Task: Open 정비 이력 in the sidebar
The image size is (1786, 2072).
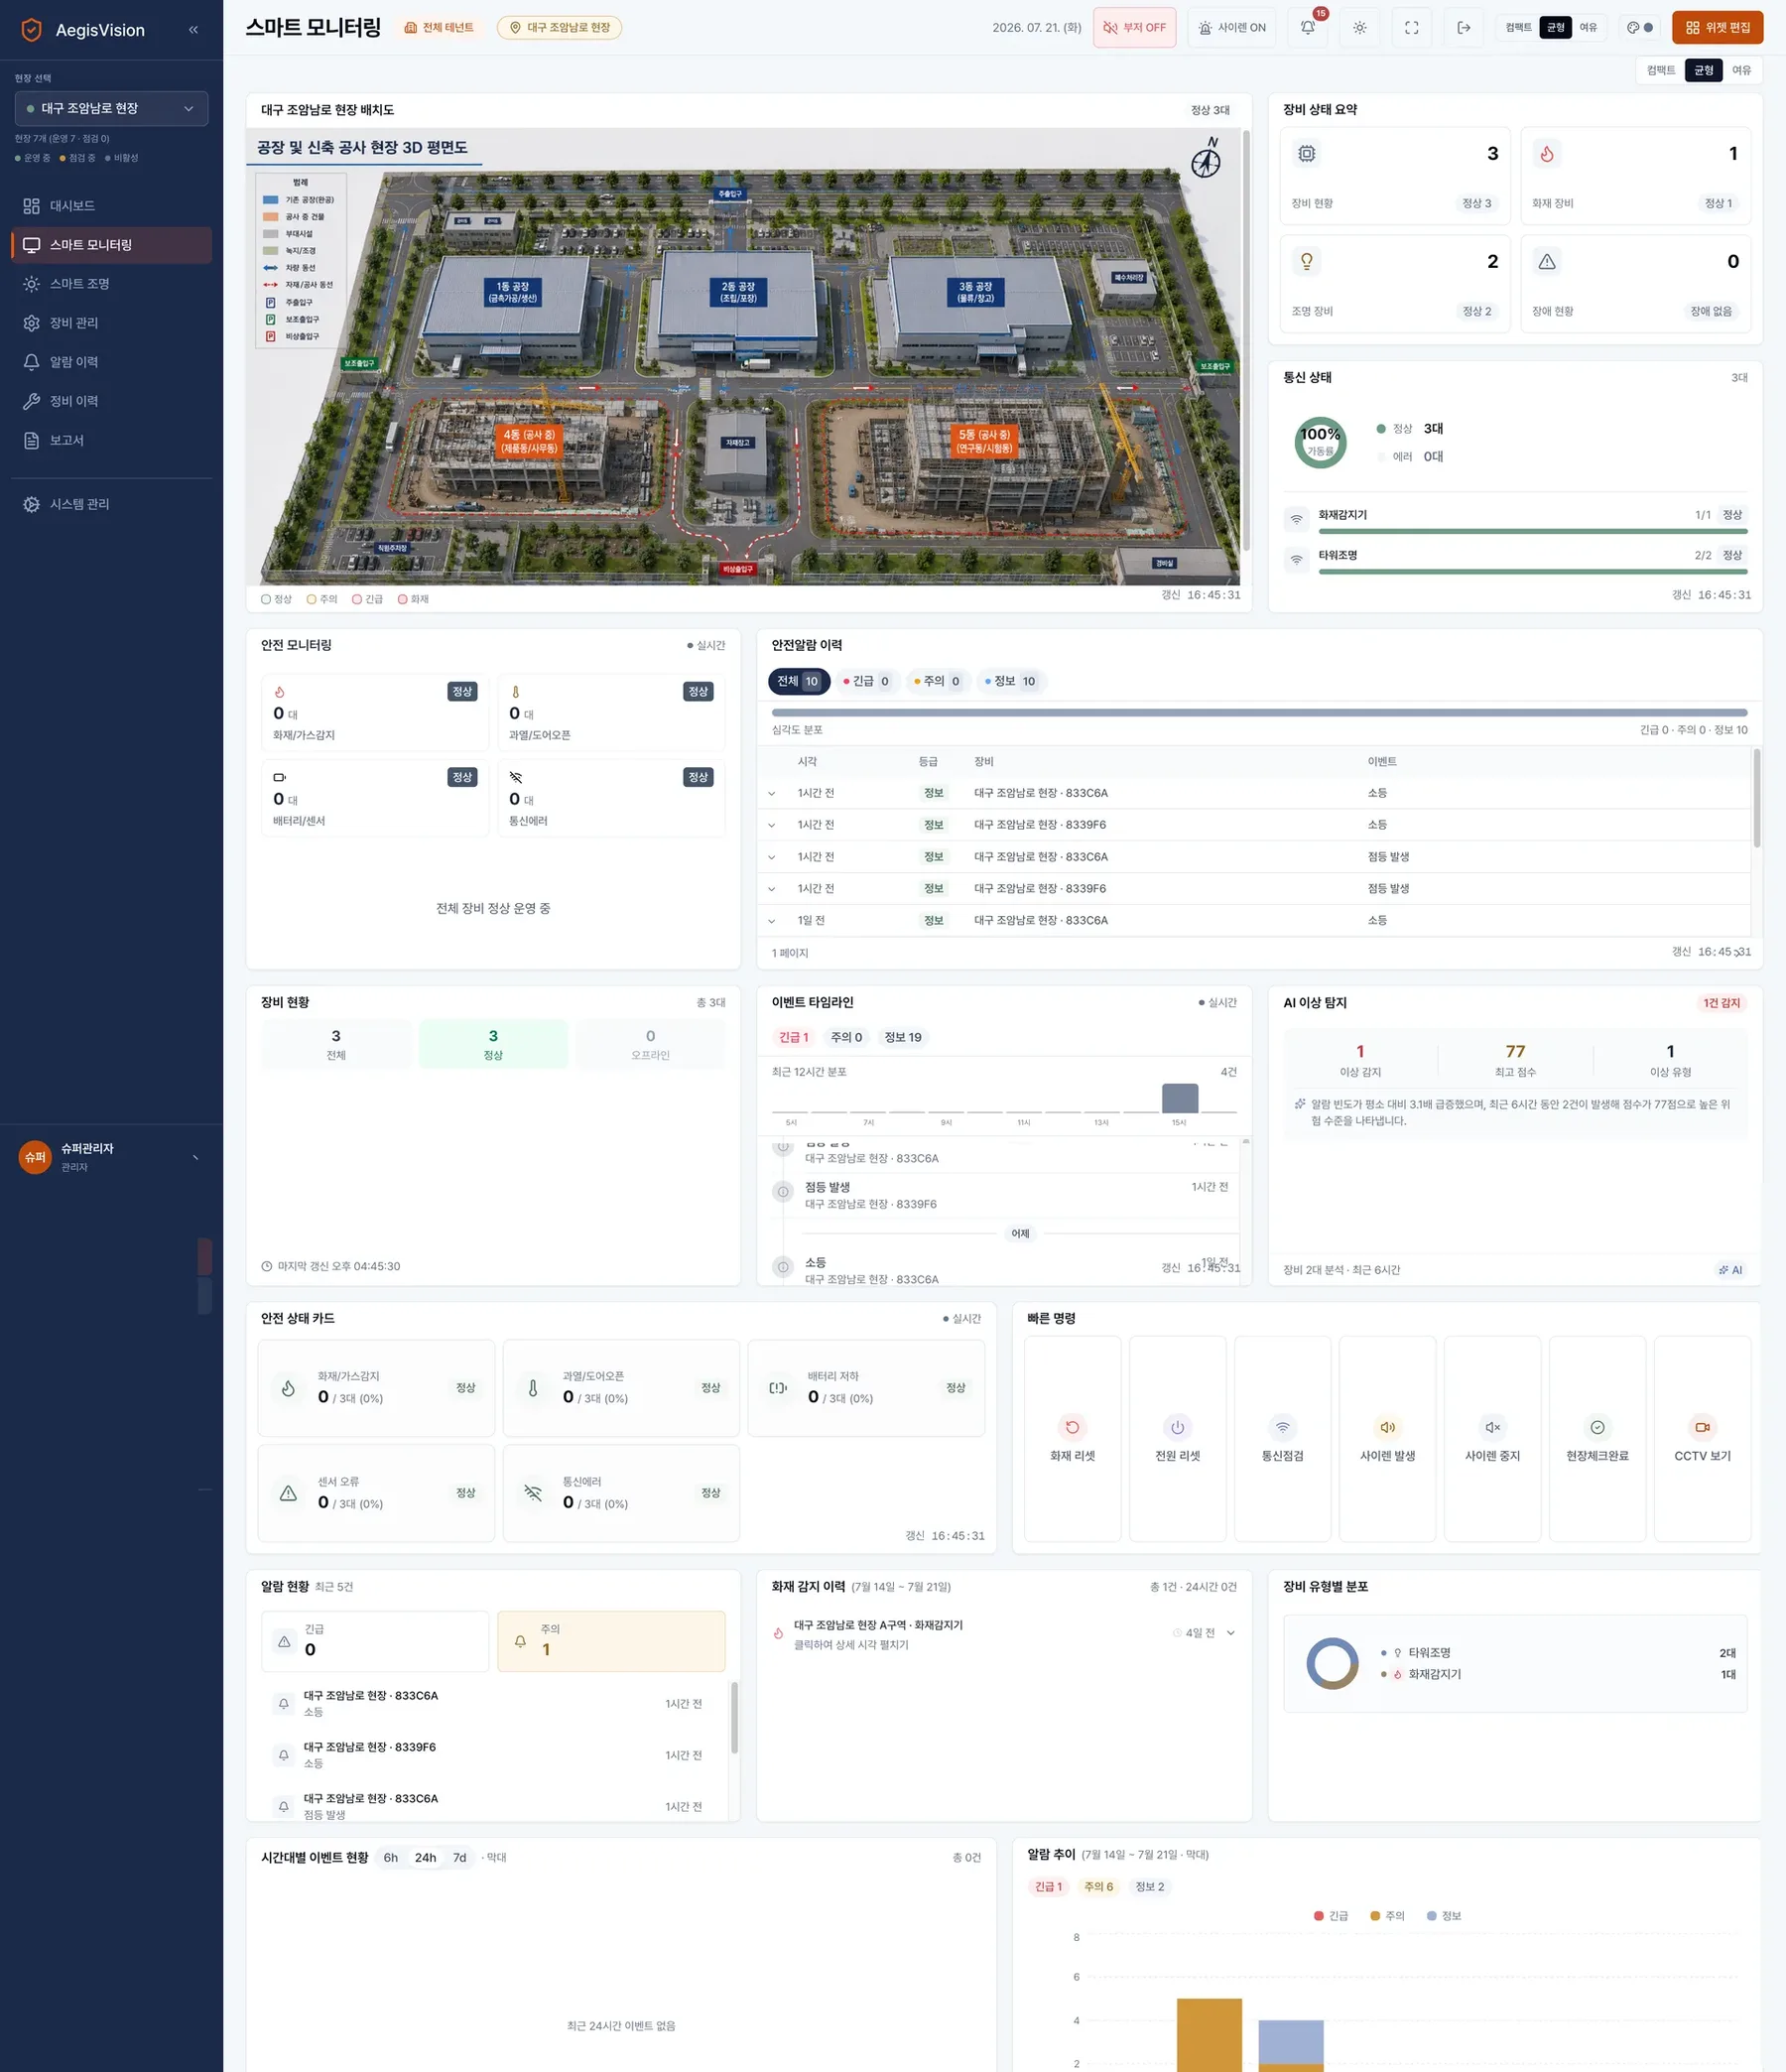Action: [111, 401]
